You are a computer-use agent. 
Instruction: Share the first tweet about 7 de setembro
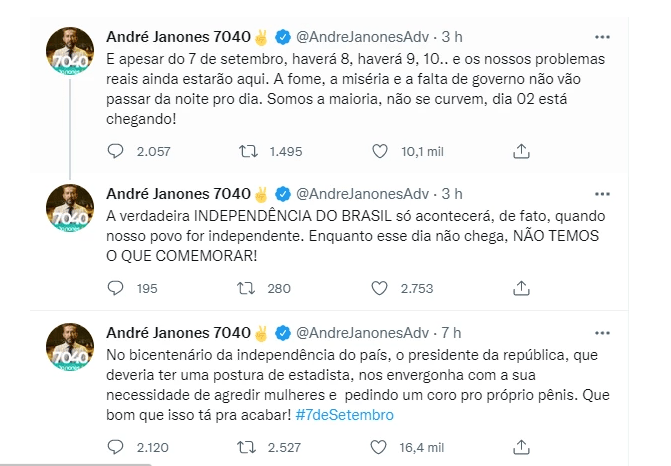[521, 151]
